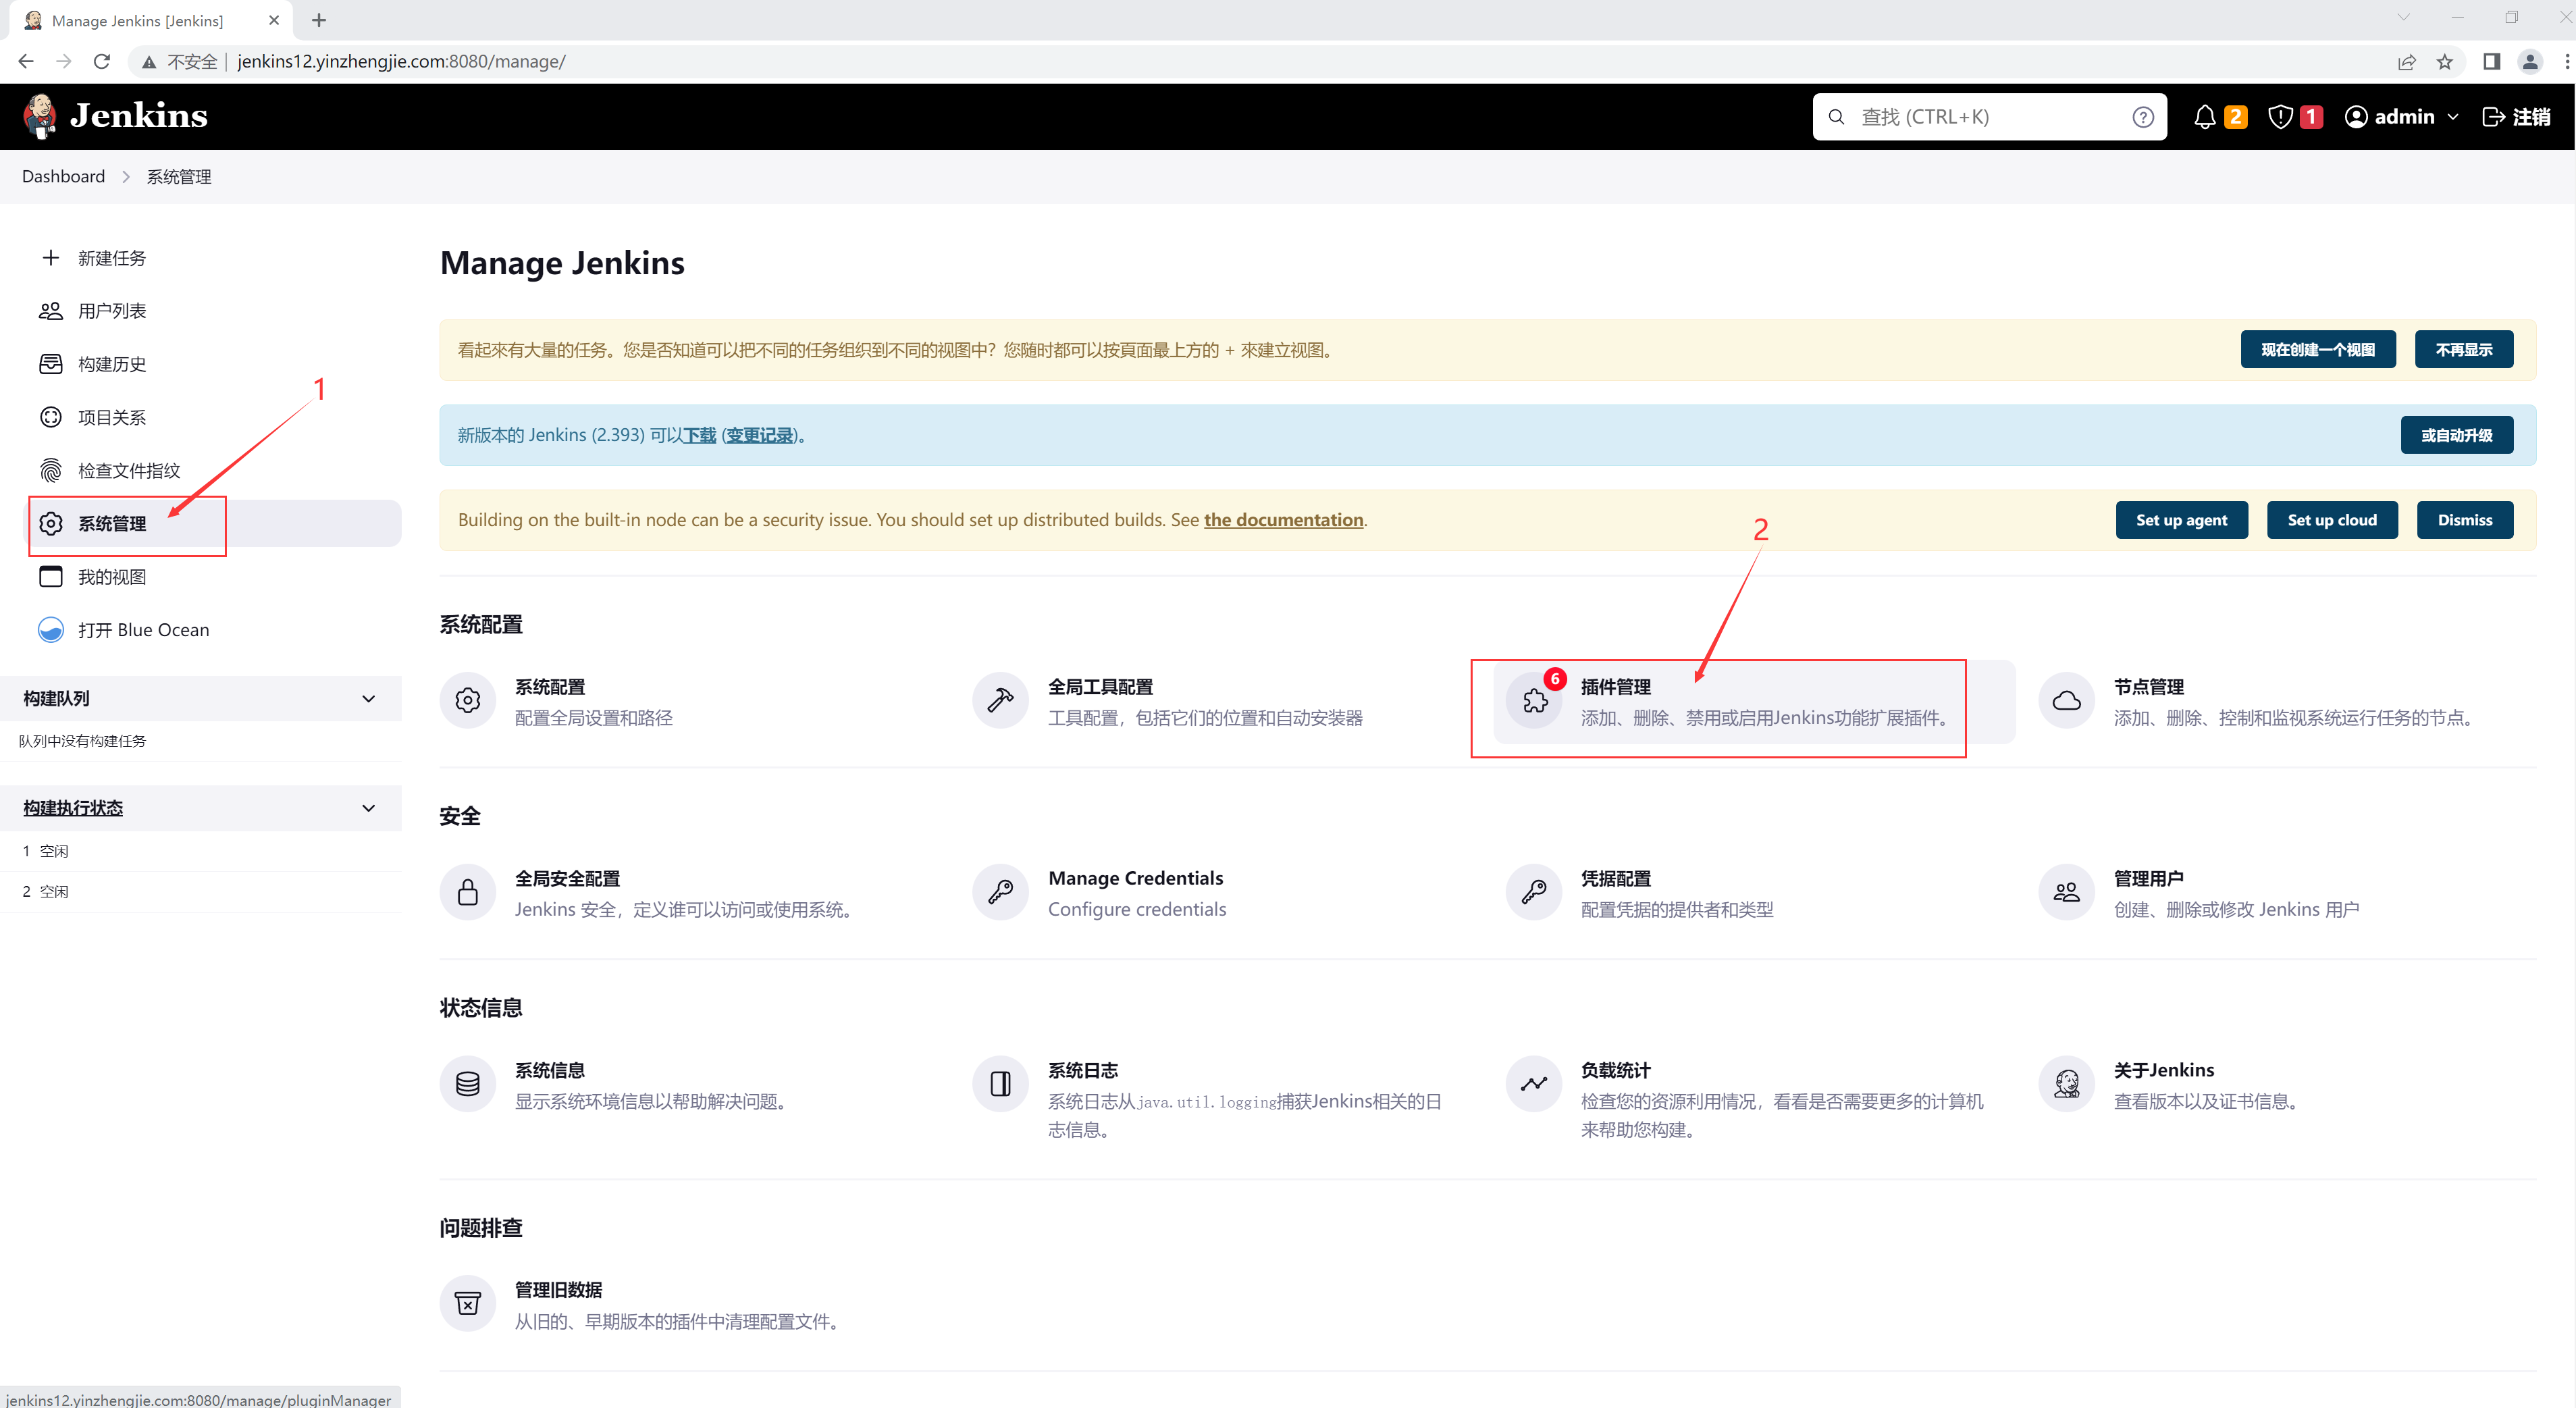The image size is (2576, 1408).
Task: Select 新建任务 in the side menu
Action: click(112, 258)
